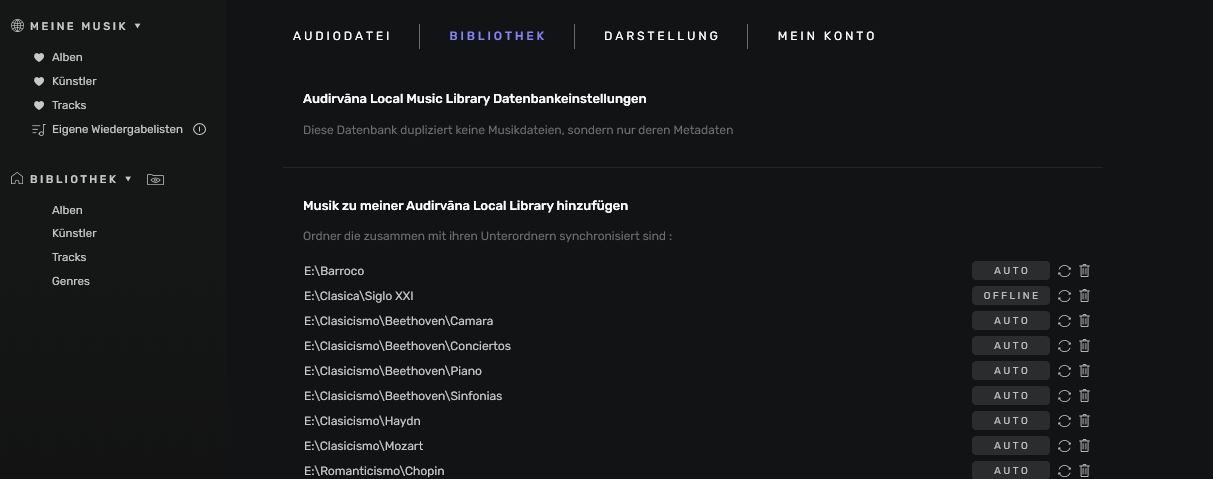The height and width of the screenshot is (479, 1213).
Task: Select the E:\Clasica\Siglo XXI path text
Action: [359, 296]
